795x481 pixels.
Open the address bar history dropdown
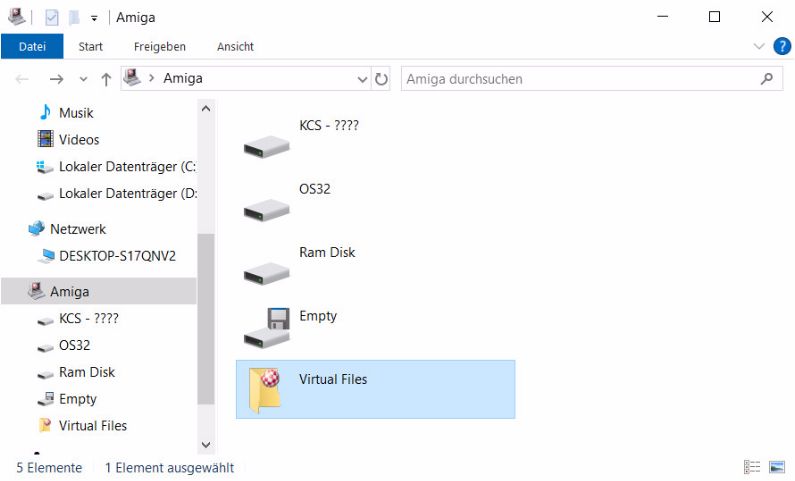point(362,79)
